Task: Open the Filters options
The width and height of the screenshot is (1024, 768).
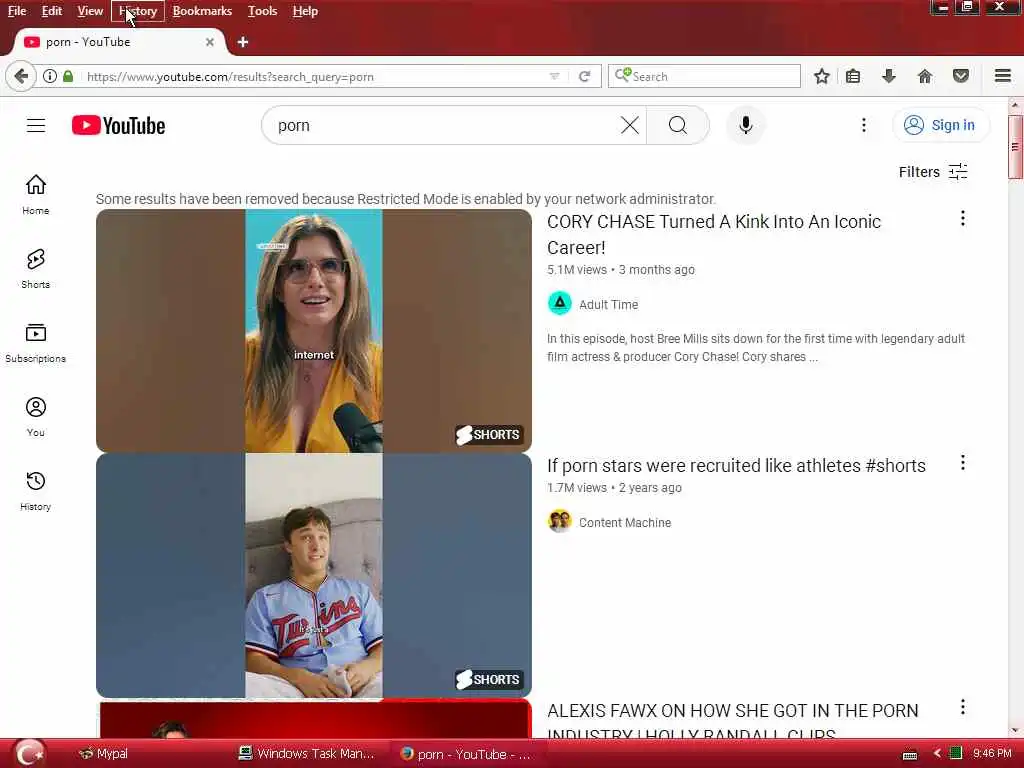Action: (933, 172)
